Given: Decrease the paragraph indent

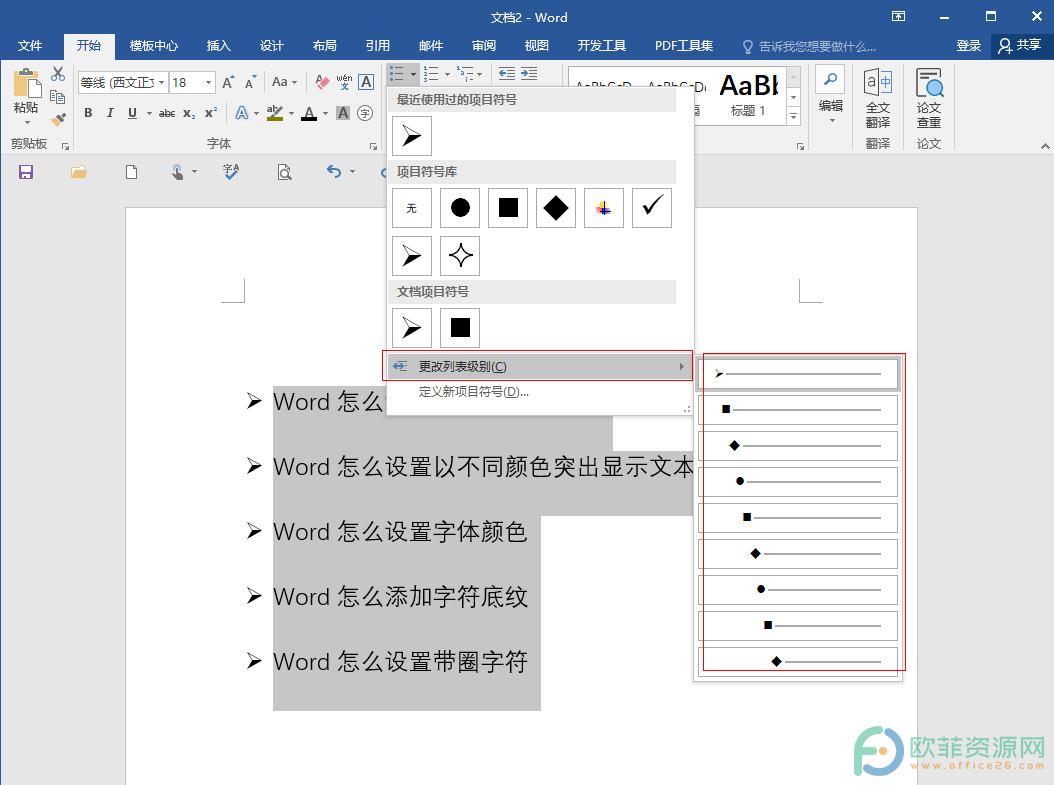Looking at the screenshot, I should coord(507,73).
